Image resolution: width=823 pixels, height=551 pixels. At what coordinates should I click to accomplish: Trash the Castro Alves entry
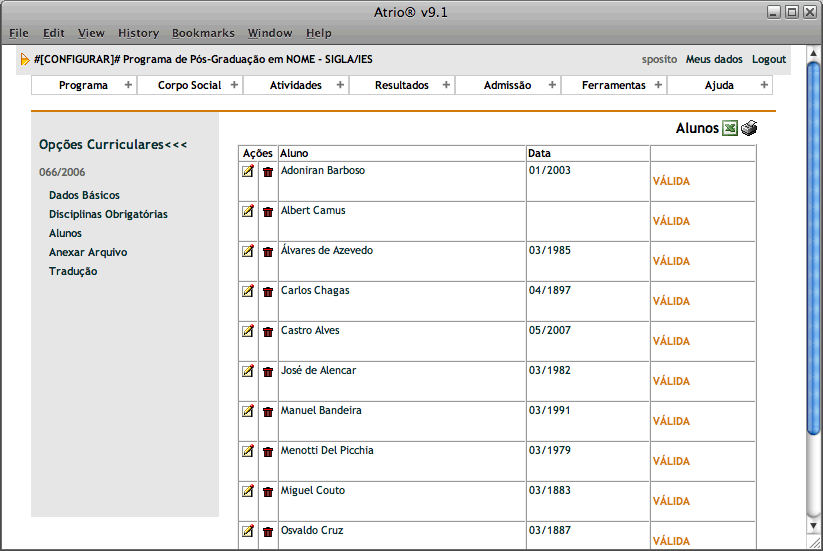(x=268, y=332)
